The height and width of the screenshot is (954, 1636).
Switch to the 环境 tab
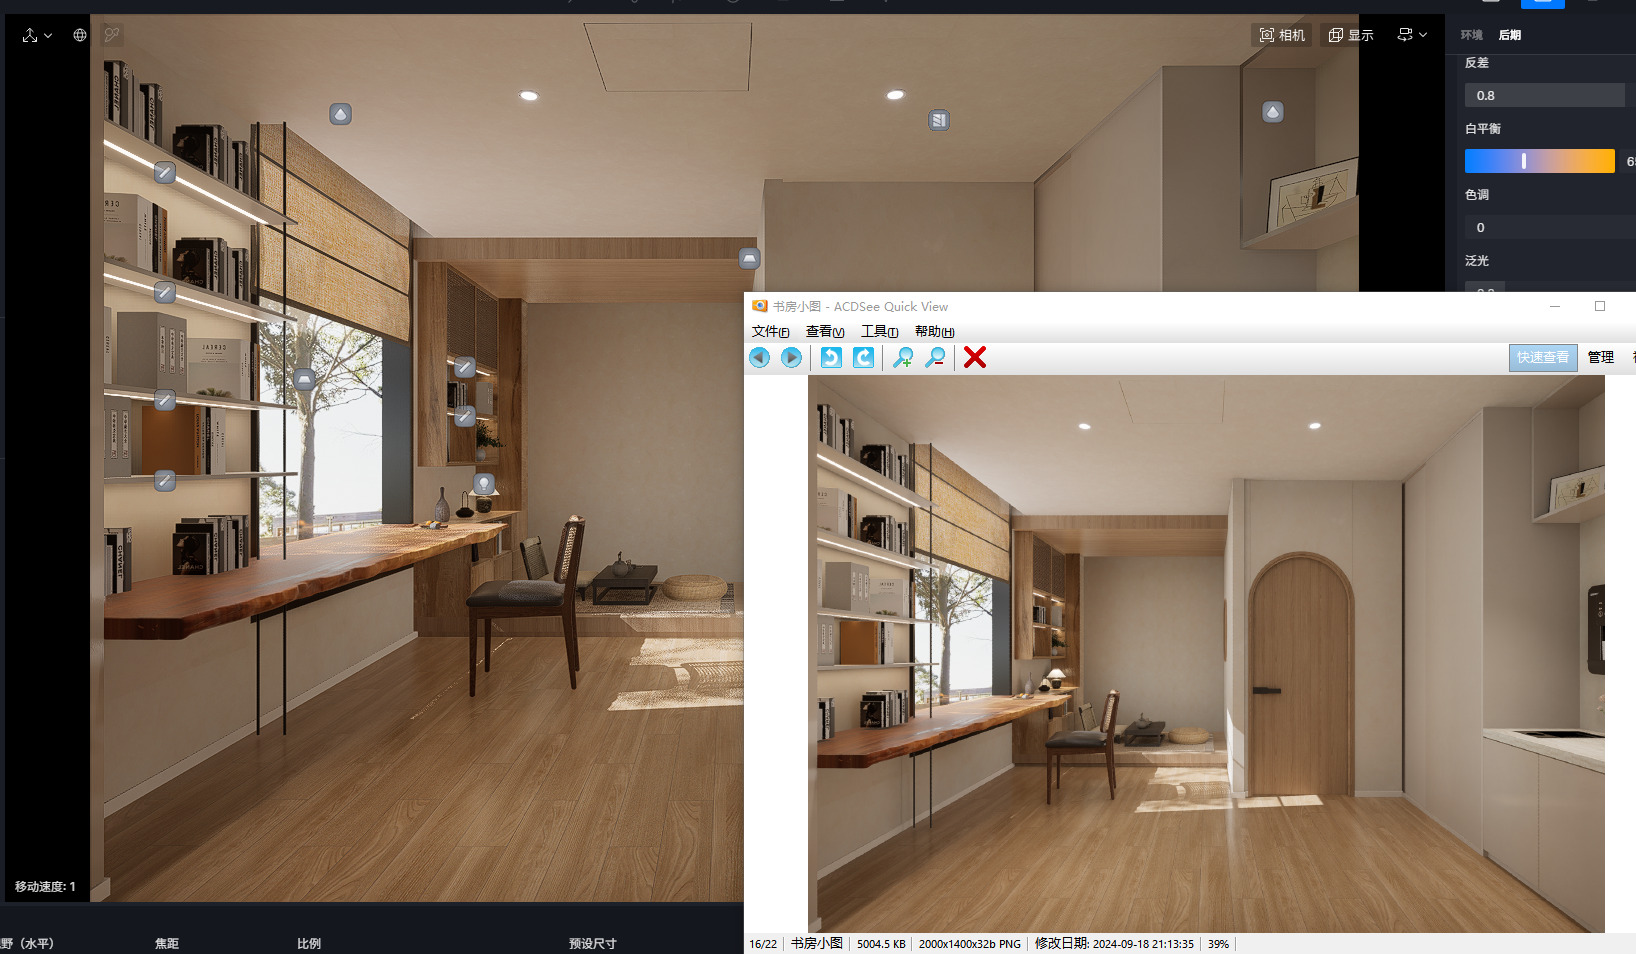1471,35
